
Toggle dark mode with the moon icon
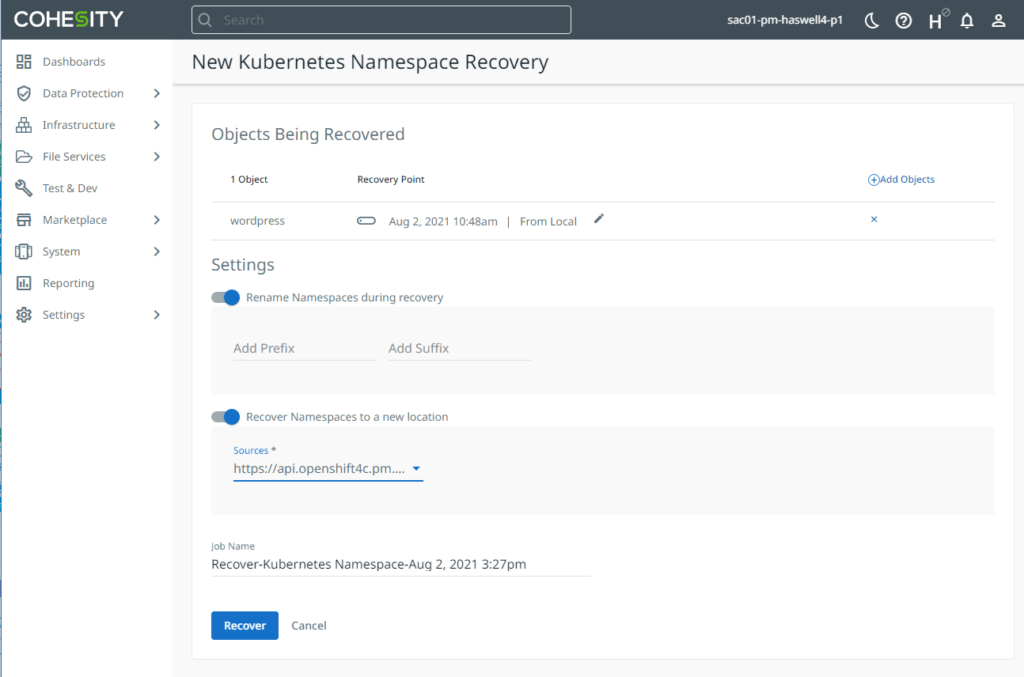871,20
